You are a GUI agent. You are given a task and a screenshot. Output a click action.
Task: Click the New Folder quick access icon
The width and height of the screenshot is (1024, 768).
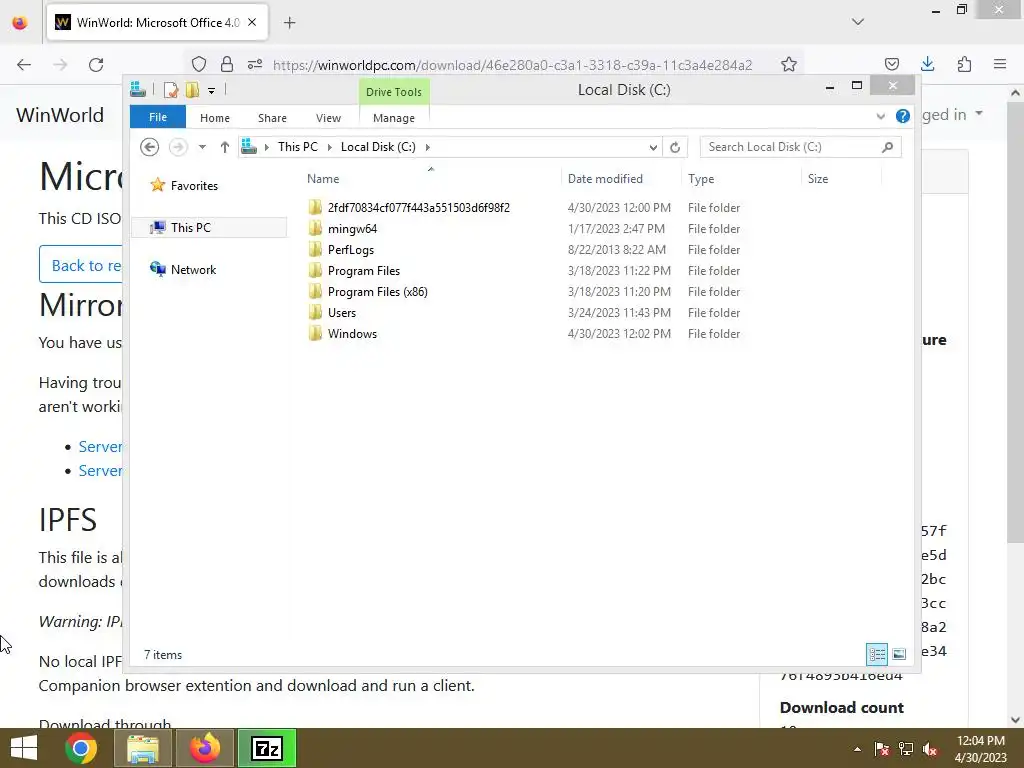pos(191,89)
